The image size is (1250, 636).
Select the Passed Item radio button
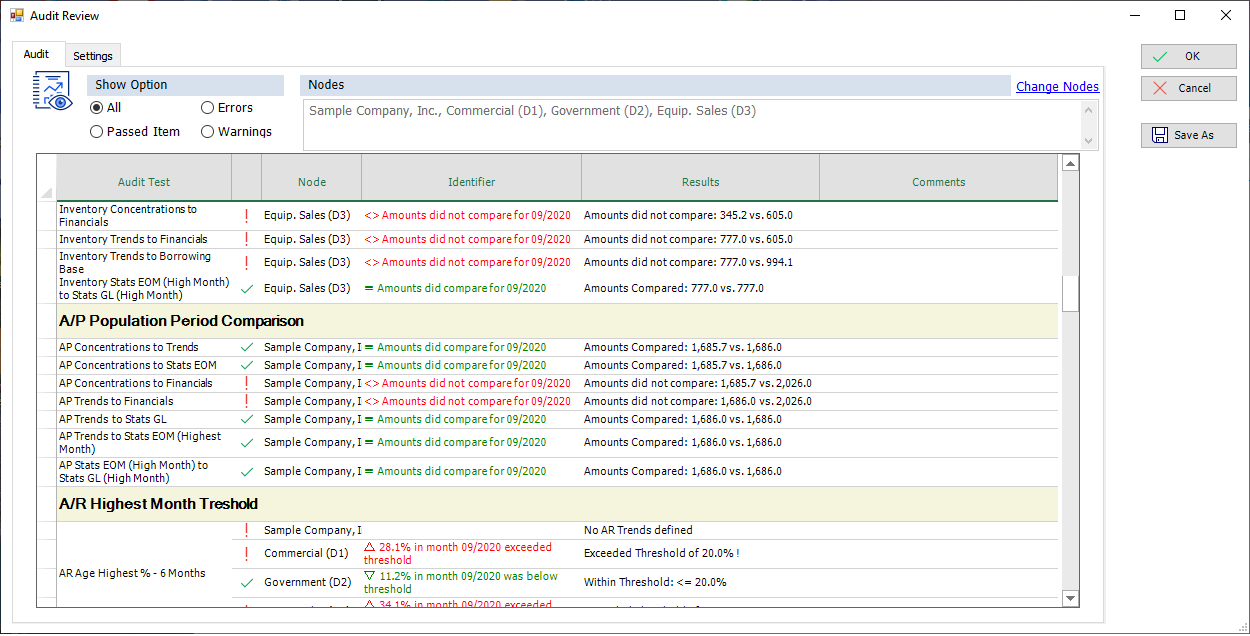97,132
